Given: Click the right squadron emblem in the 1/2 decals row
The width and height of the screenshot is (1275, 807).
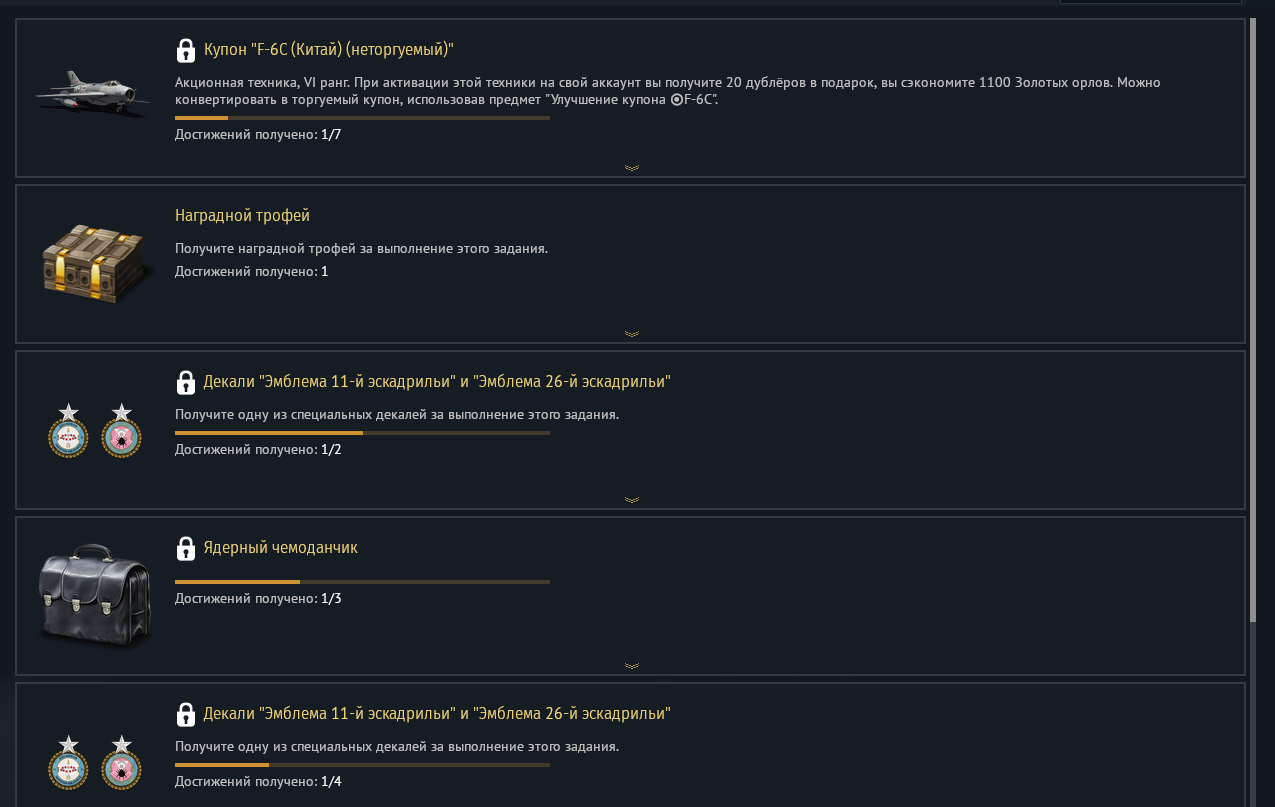Looking at the screenshot, I should (x=122, y=431).
